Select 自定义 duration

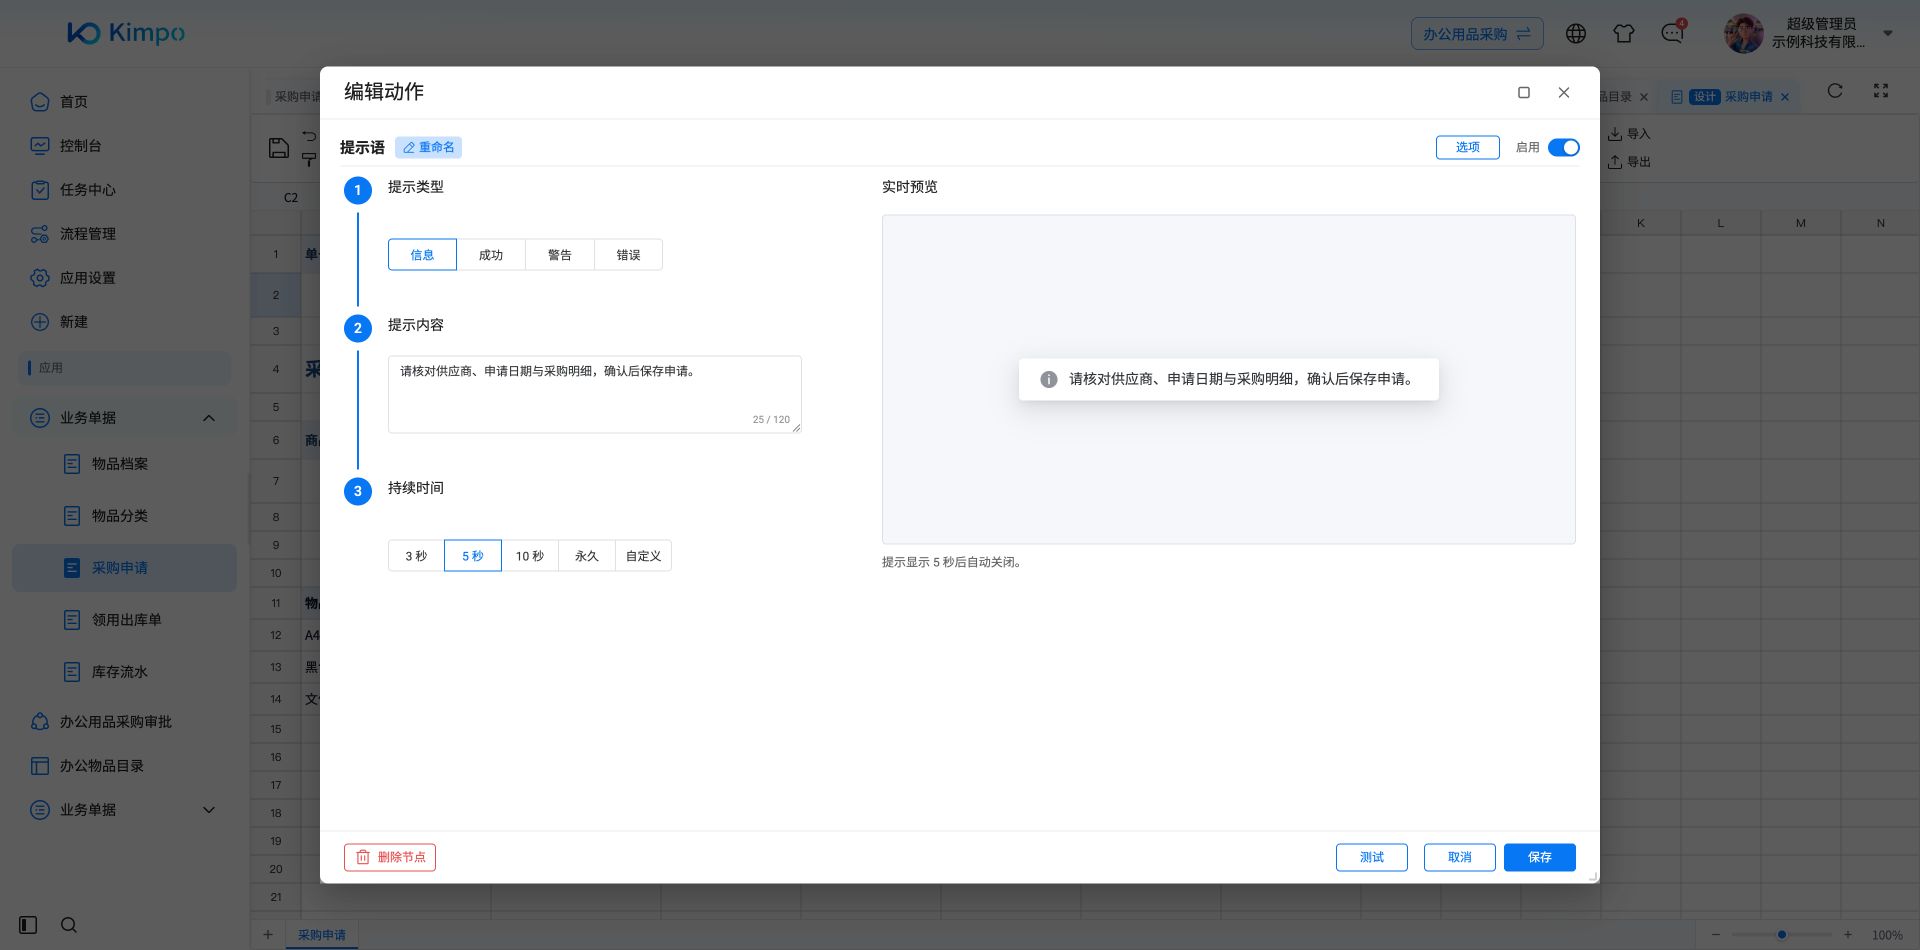(x=643, y=556)
